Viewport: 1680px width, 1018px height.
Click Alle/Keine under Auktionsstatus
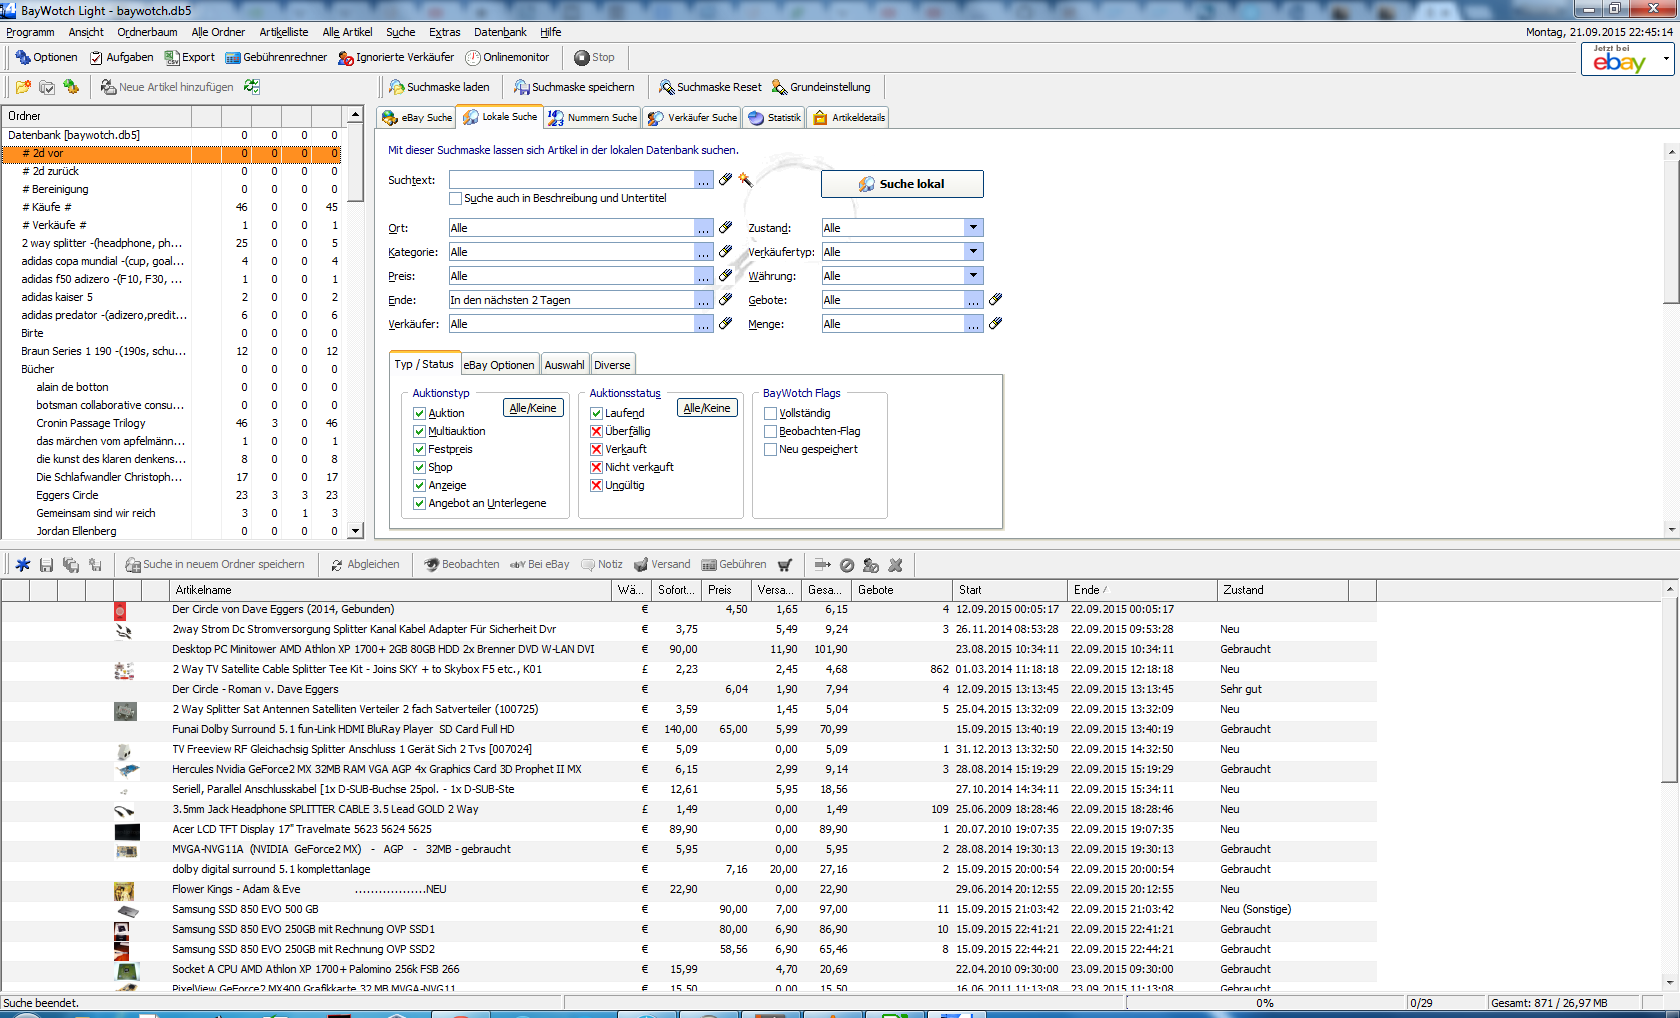click(708, 408)
